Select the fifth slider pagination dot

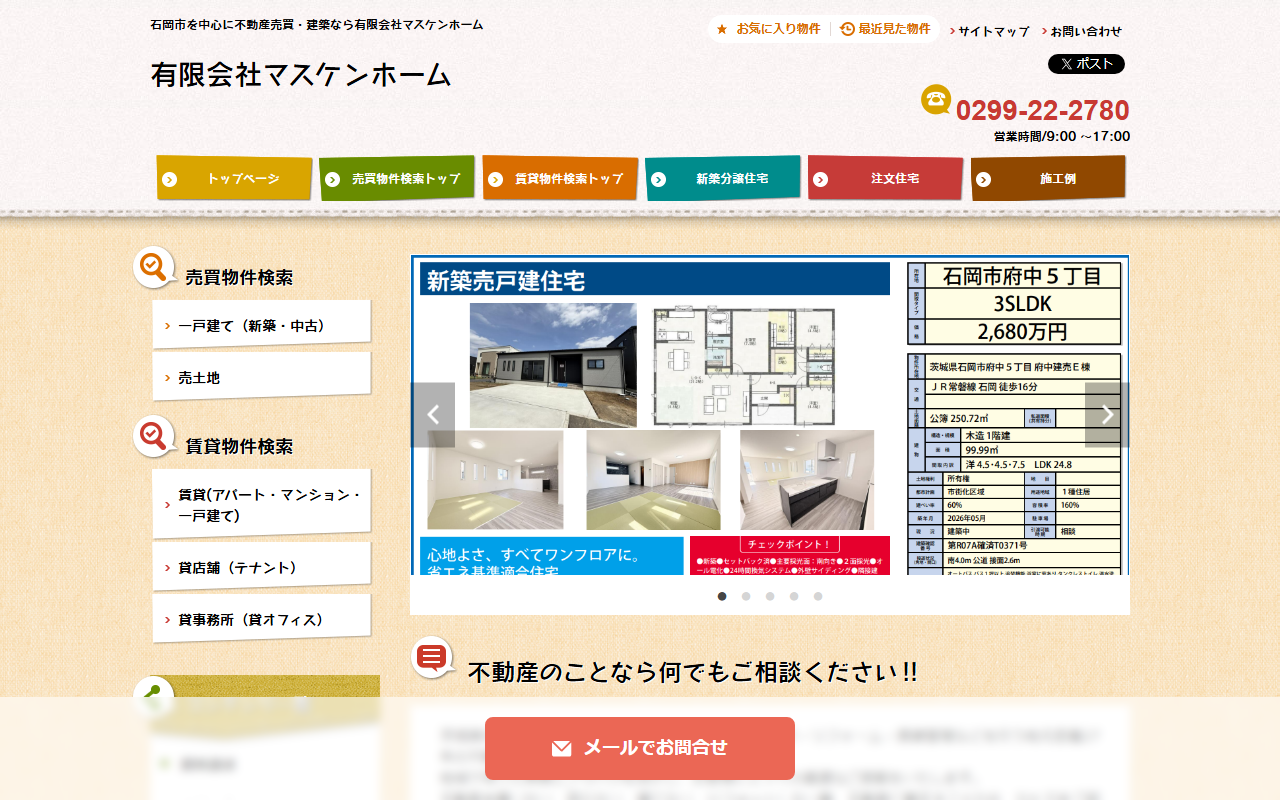coord(818,596)
